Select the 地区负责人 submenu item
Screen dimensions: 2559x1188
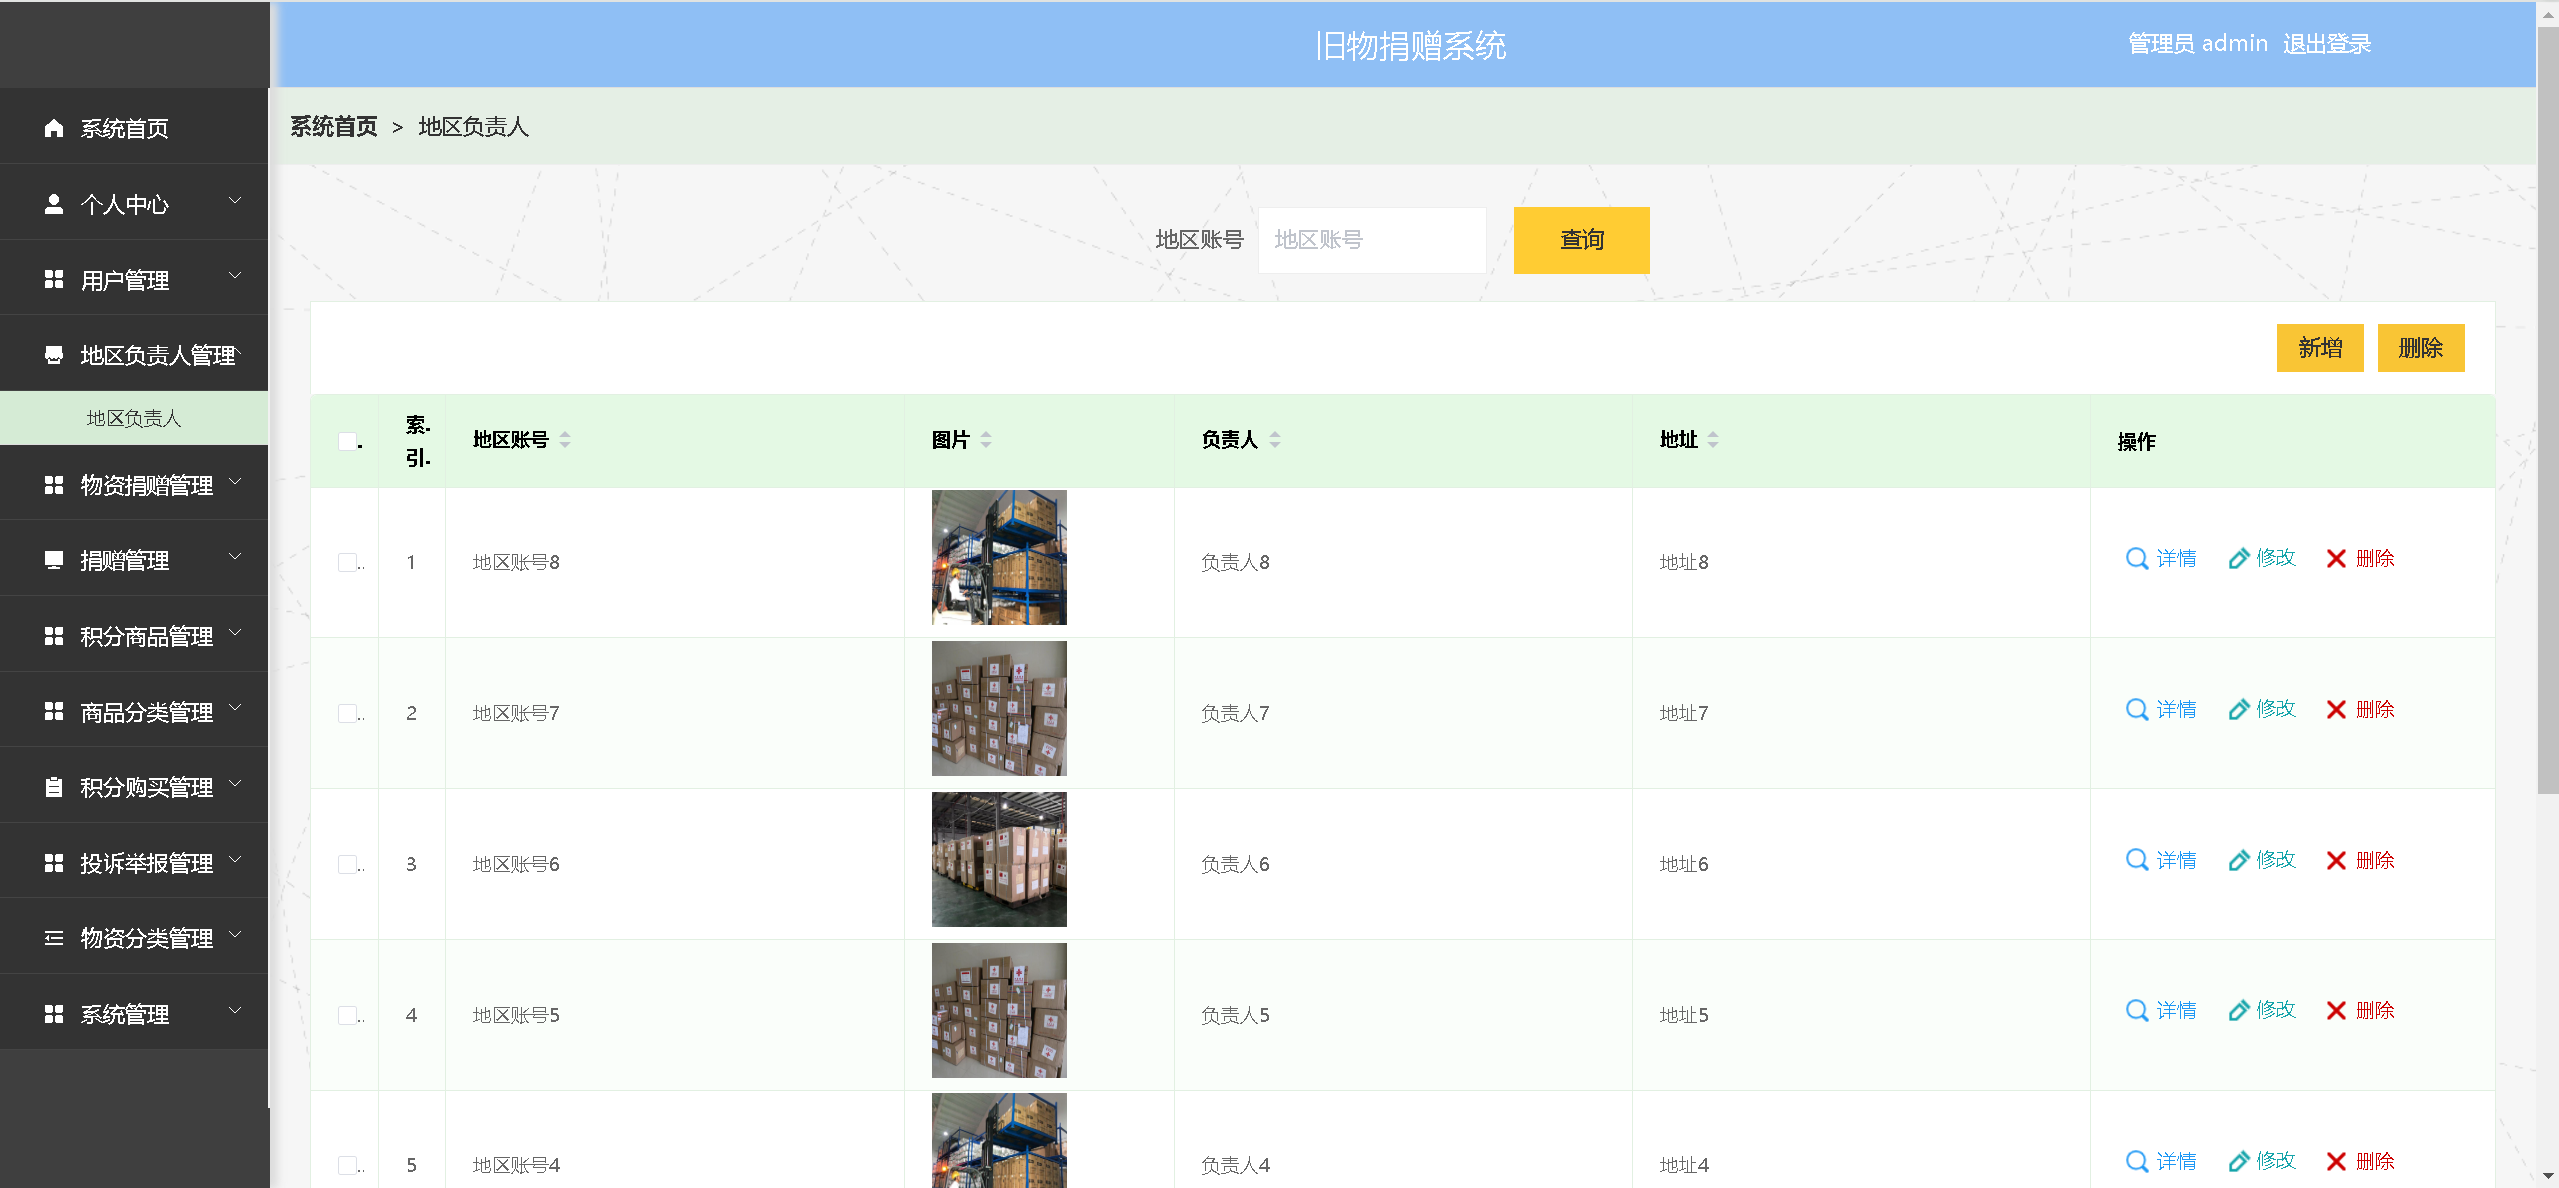[134, 418]
